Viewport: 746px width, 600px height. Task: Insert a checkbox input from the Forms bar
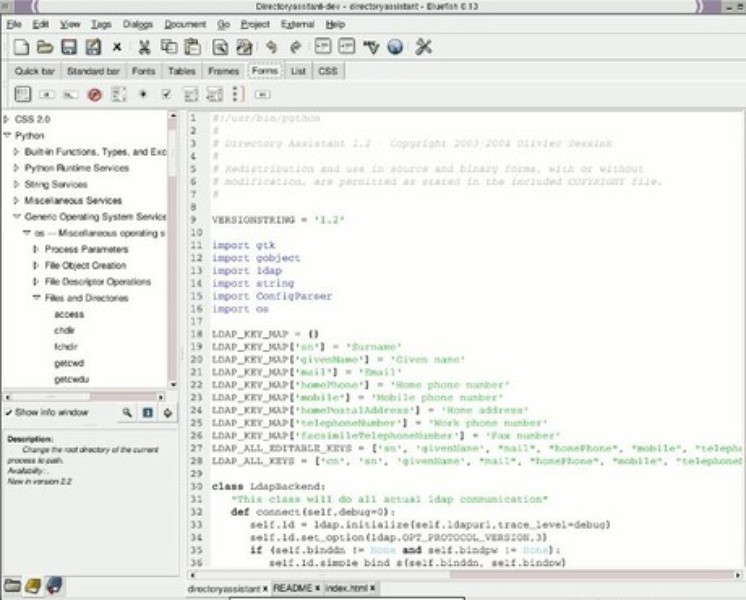(x=166, y=94)
